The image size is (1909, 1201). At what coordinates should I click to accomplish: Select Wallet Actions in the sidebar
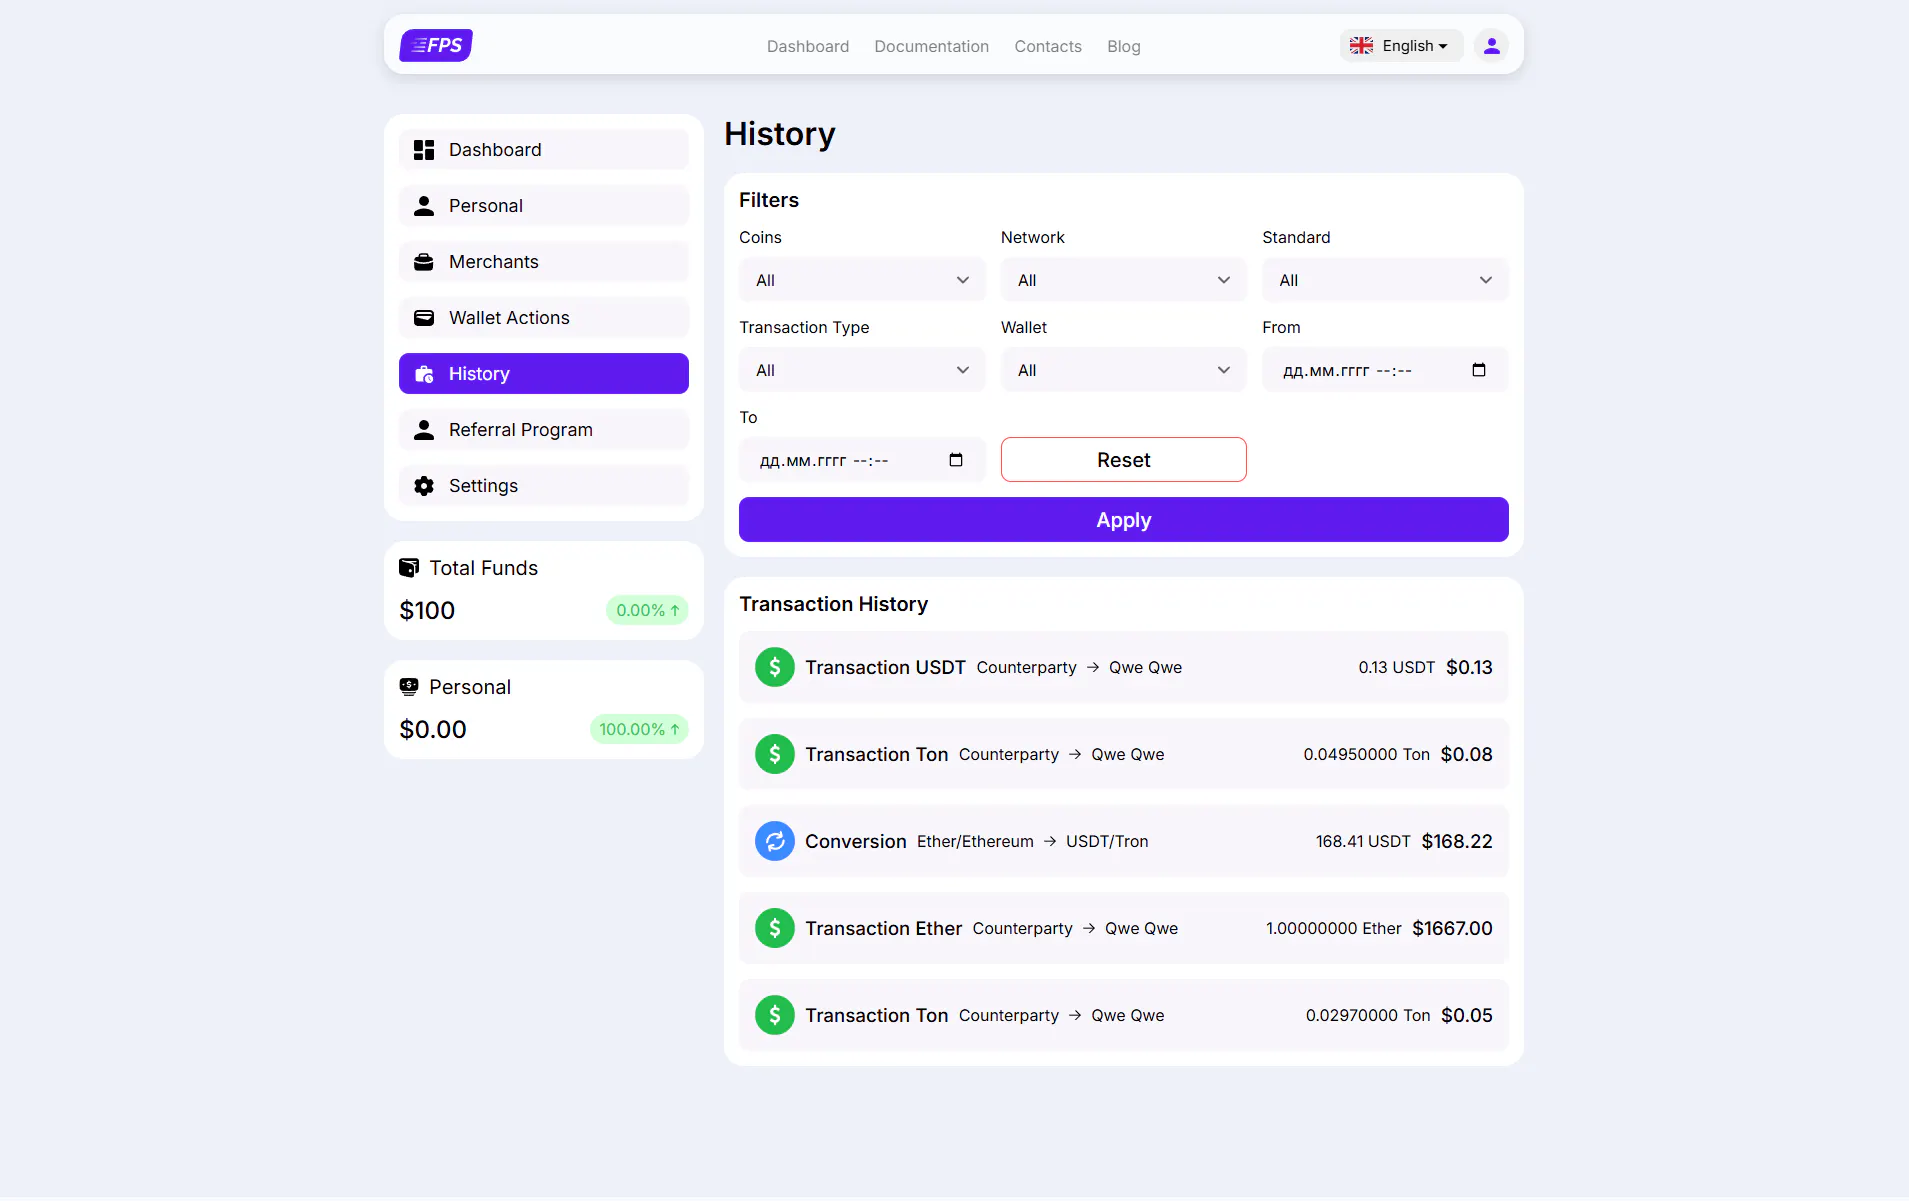pos(543,318)
